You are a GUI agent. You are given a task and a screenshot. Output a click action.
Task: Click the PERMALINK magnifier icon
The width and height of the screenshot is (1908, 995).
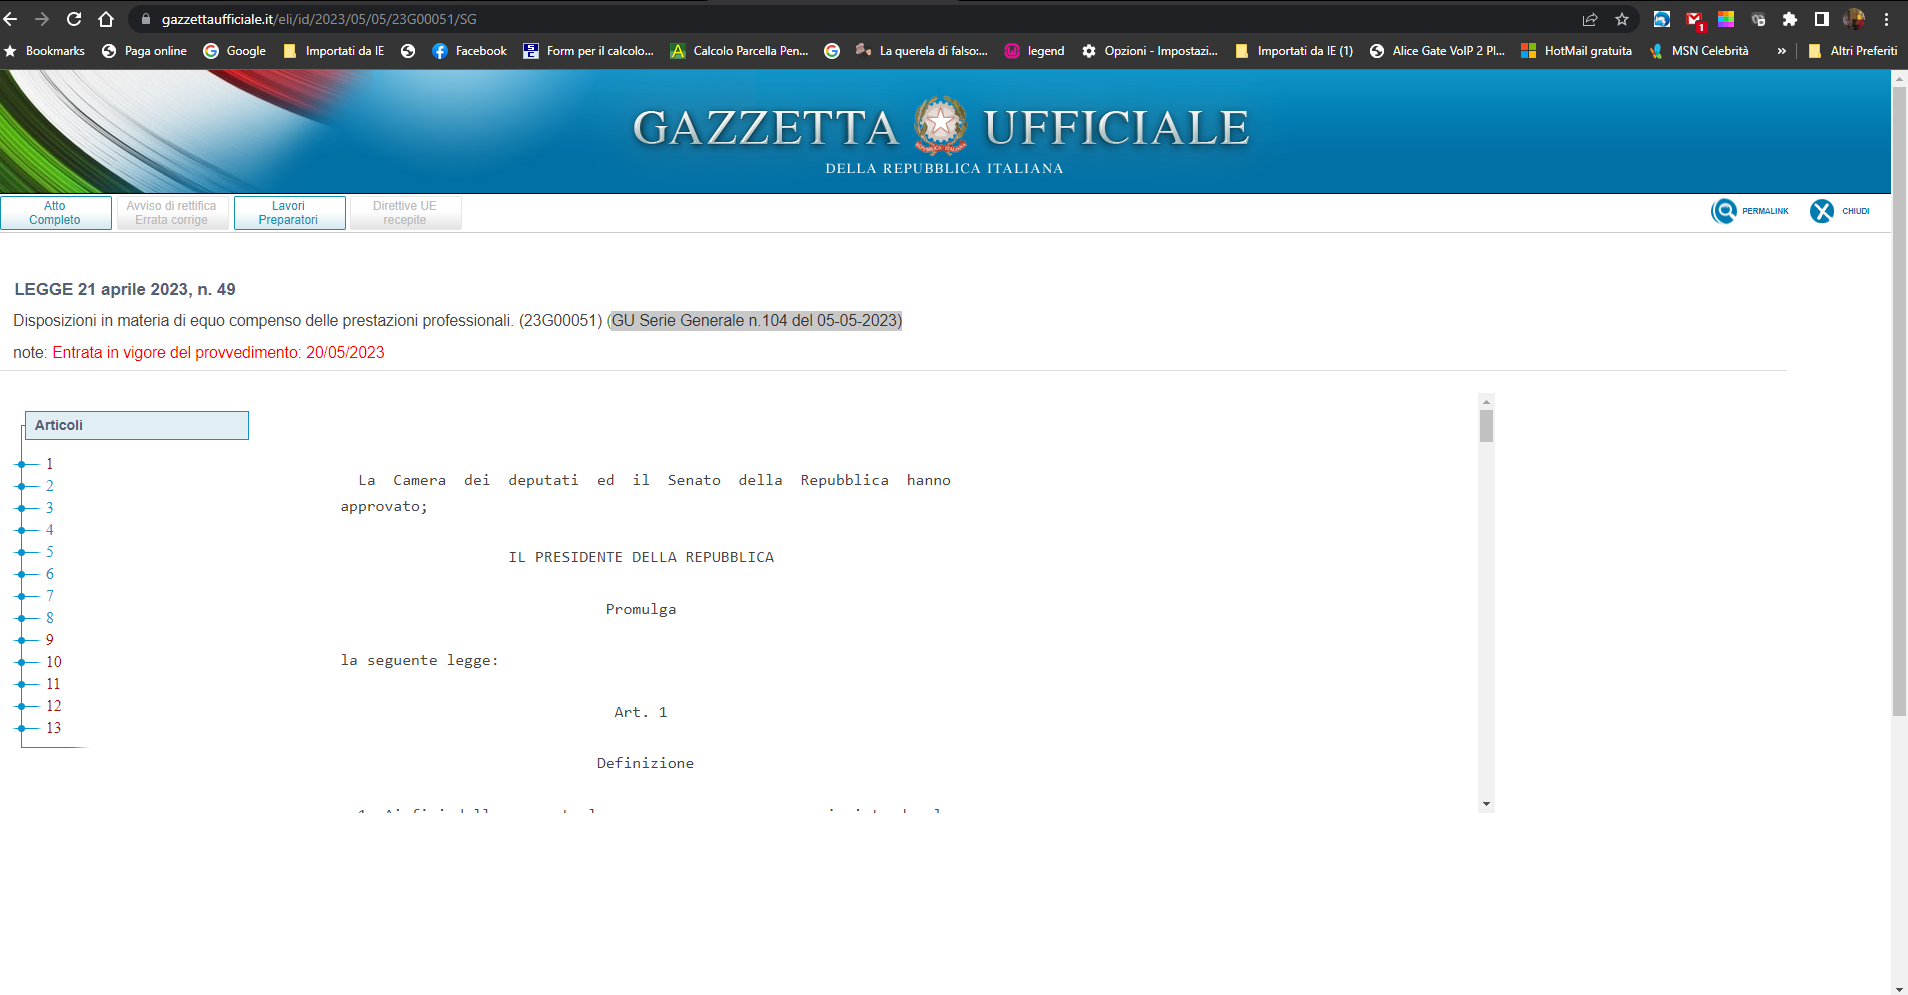1724,211
